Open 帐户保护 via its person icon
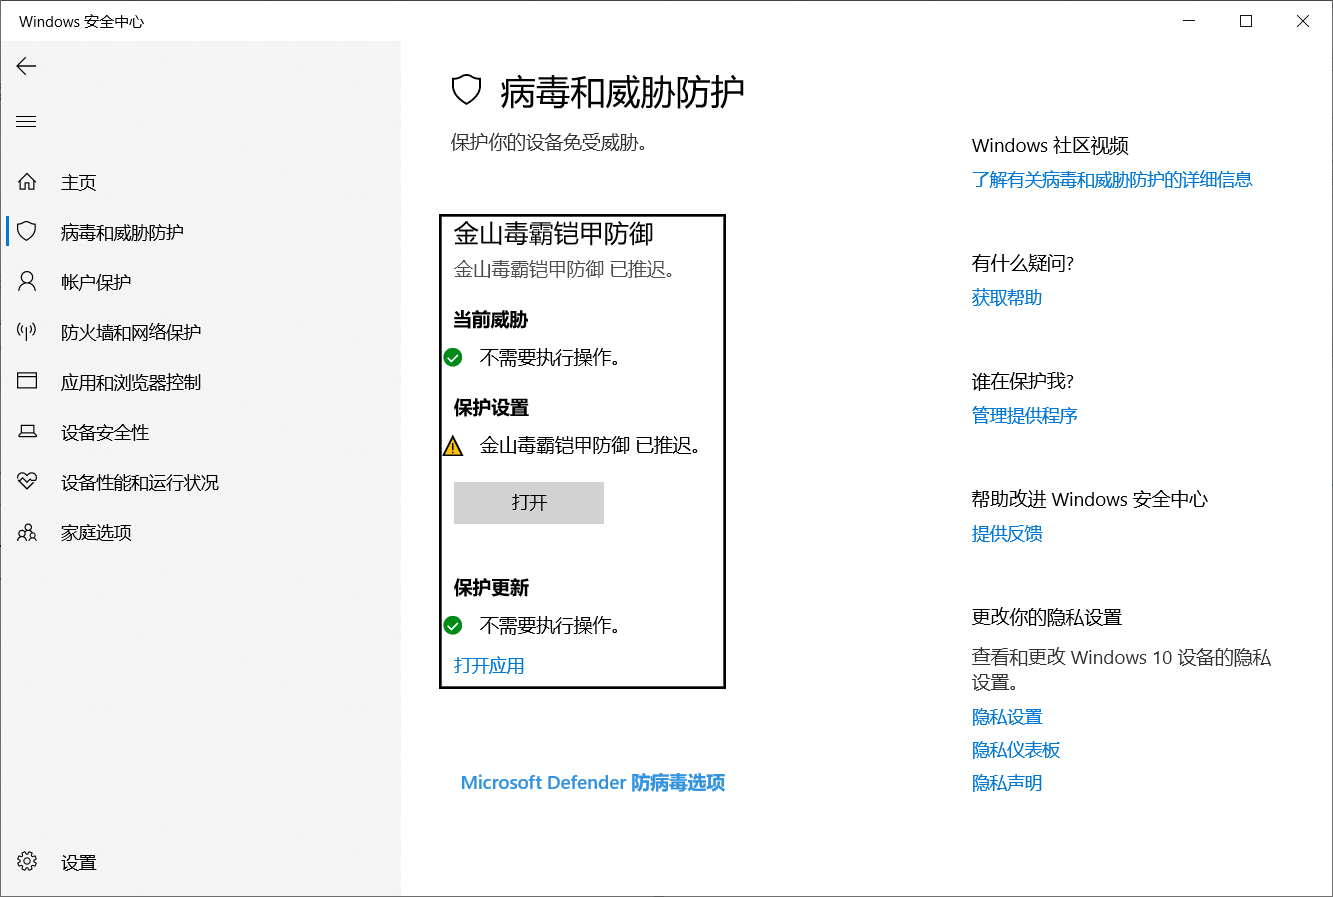This screenshot has height=897, width=1333. [x=26, y=281]
